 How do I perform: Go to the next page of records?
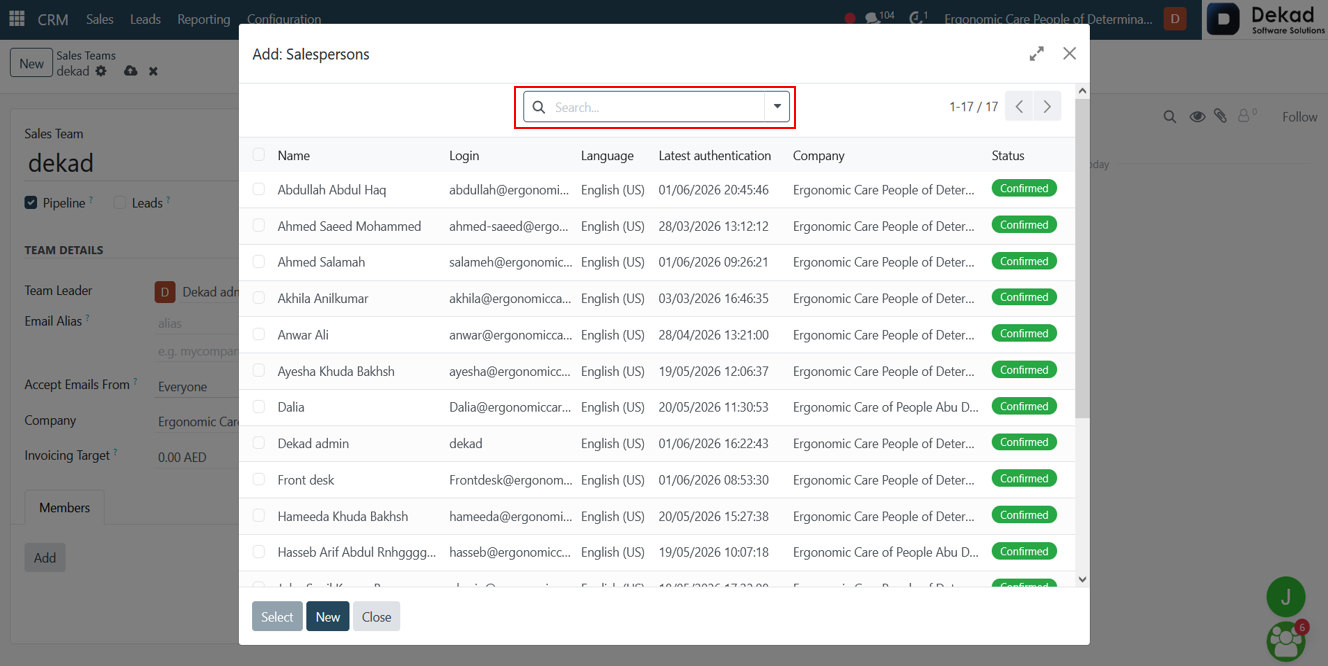pos(1047,107)
